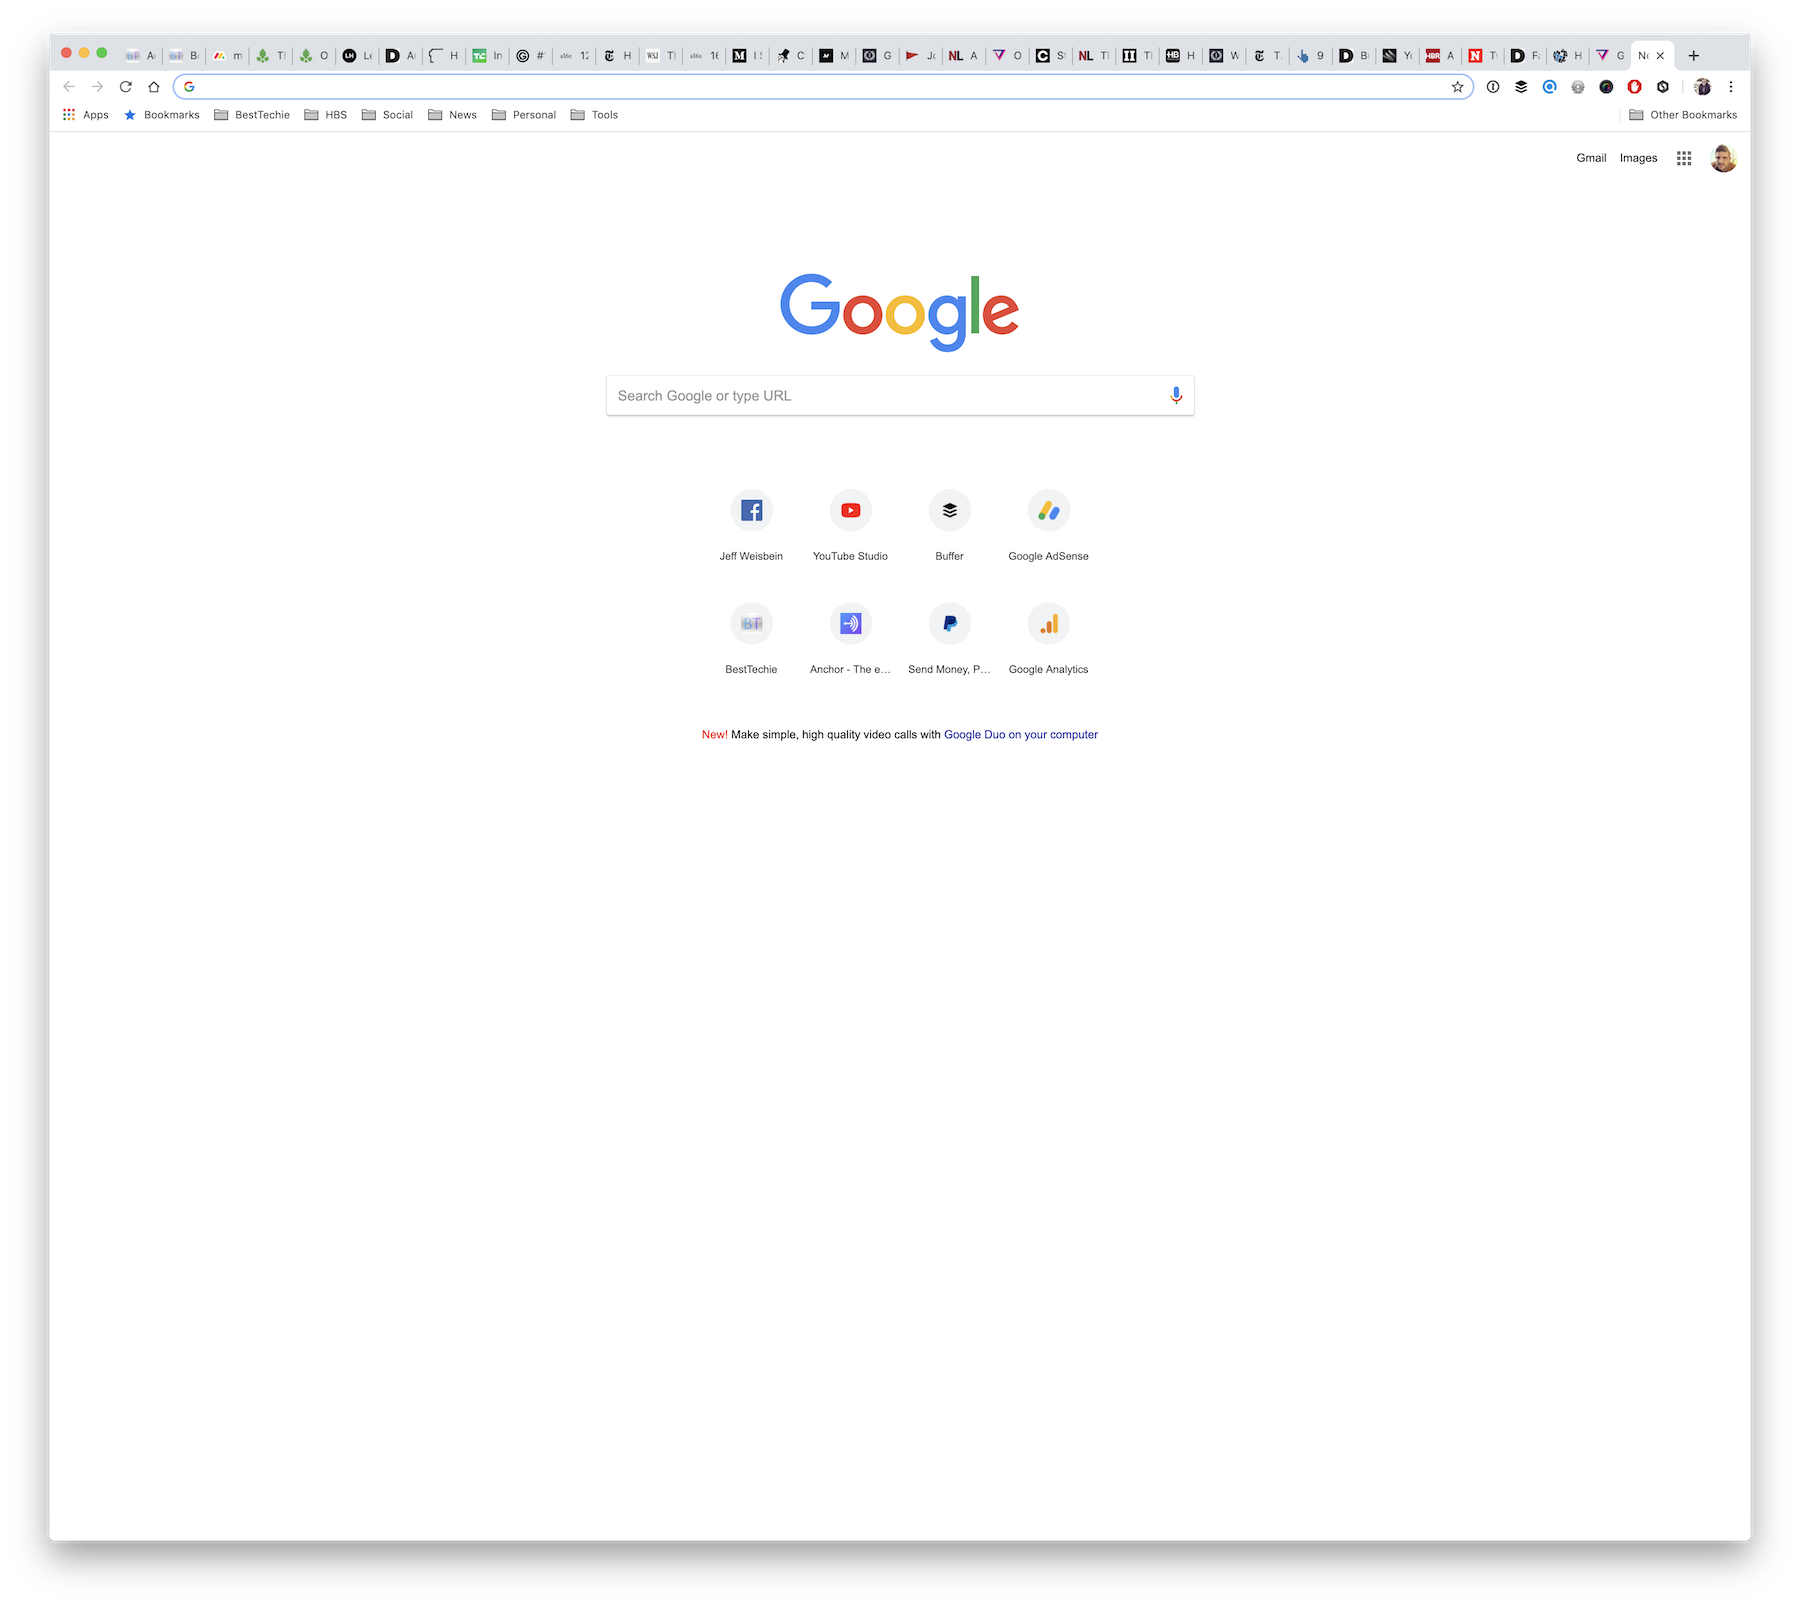
Task: Open the Gmail link
Action: [1591, 158]
